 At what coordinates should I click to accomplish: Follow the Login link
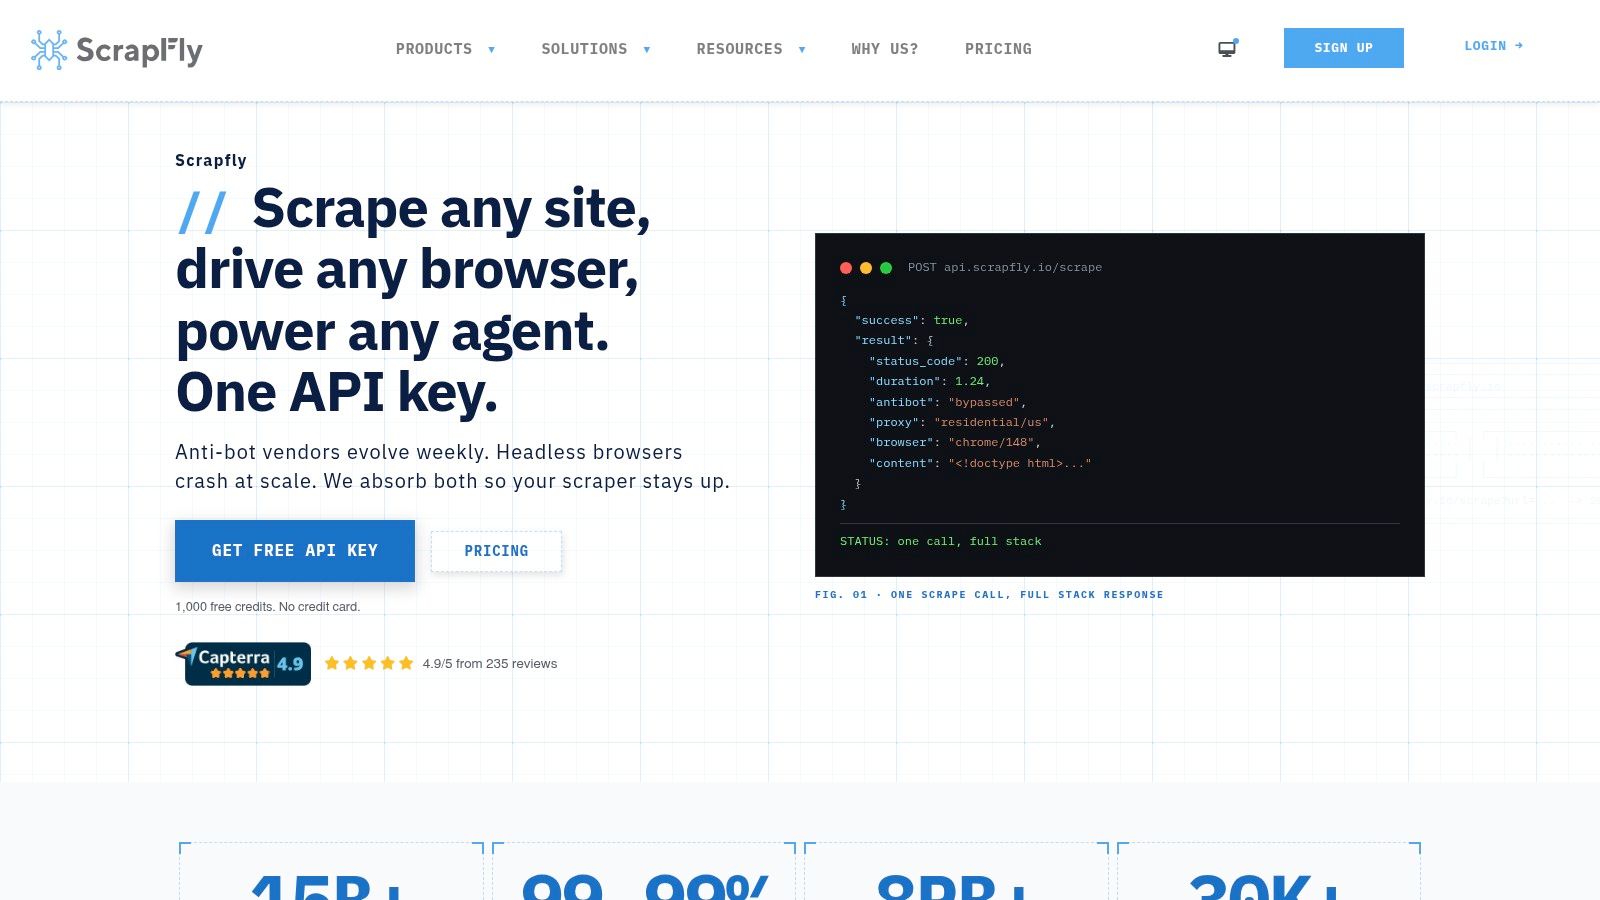click(x=1494, y=46)
